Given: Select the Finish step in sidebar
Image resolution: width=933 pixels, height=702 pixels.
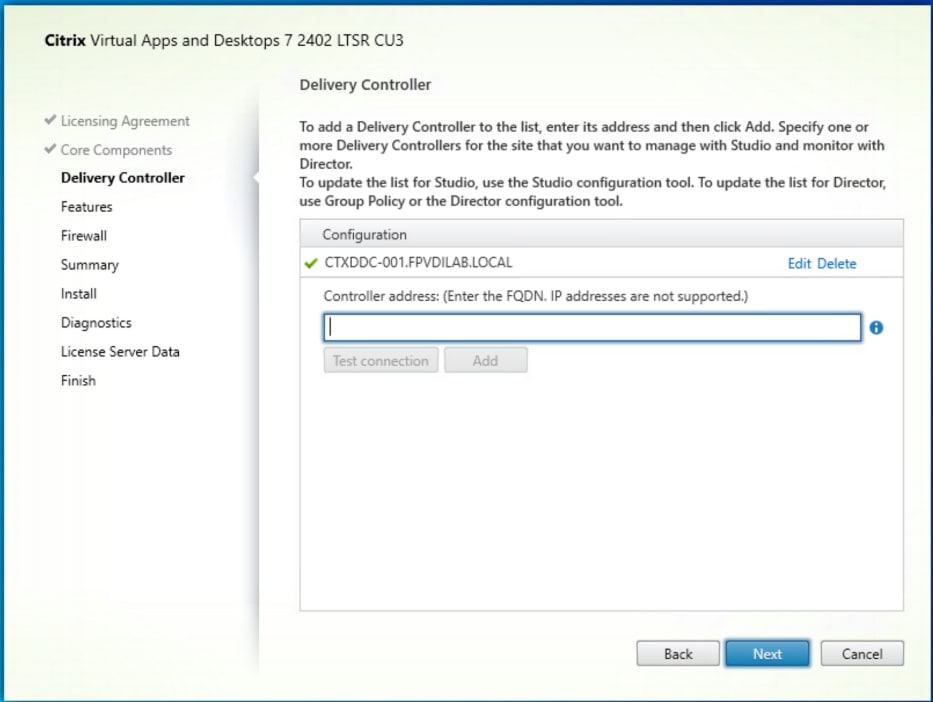Looking at the screenshot, I should tap(78, 381).
